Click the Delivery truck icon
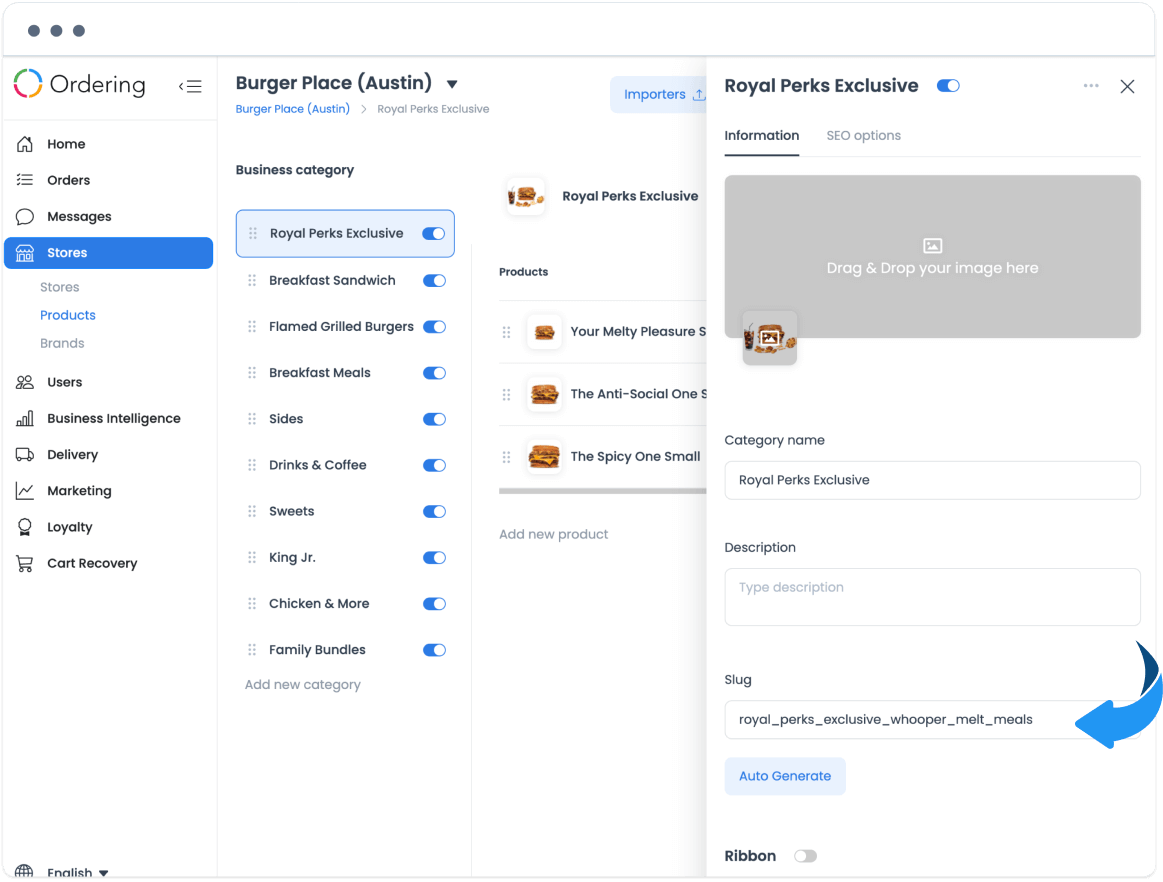Screen dimensions: 1163x882 pyautogui.click(x=24, y=455)
